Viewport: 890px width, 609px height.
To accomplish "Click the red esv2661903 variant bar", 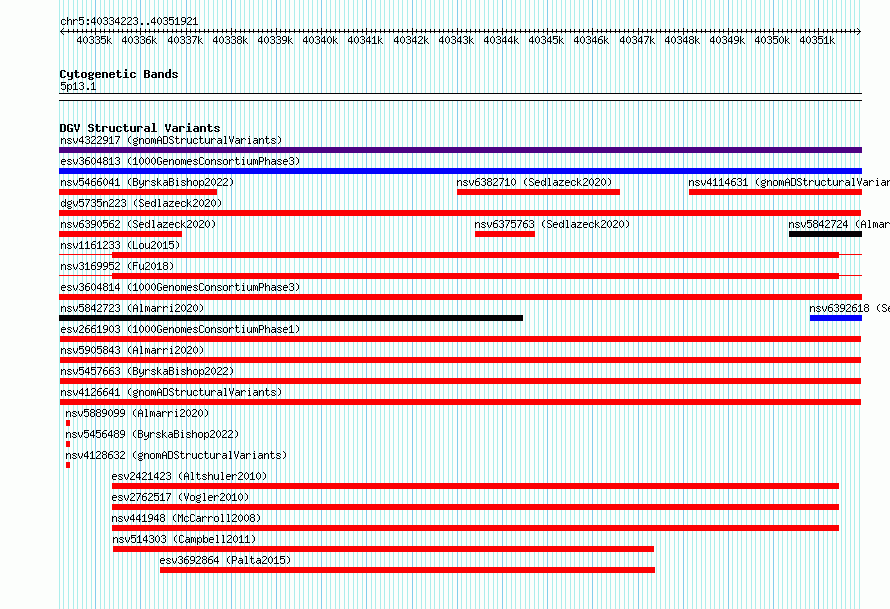I will [460, 339].
